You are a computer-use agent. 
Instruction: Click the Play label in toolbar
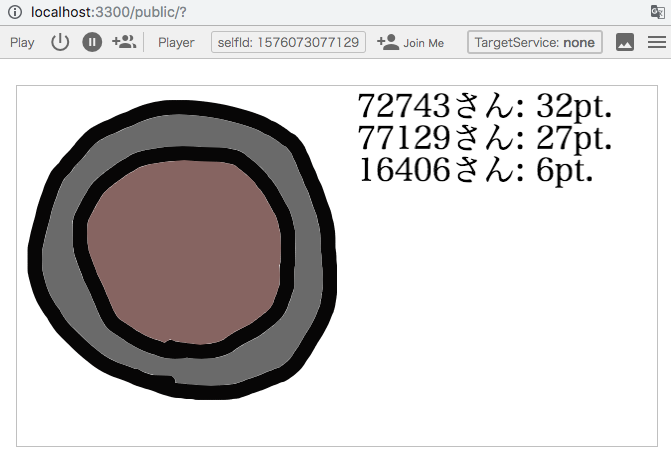(x=22, y=43)
